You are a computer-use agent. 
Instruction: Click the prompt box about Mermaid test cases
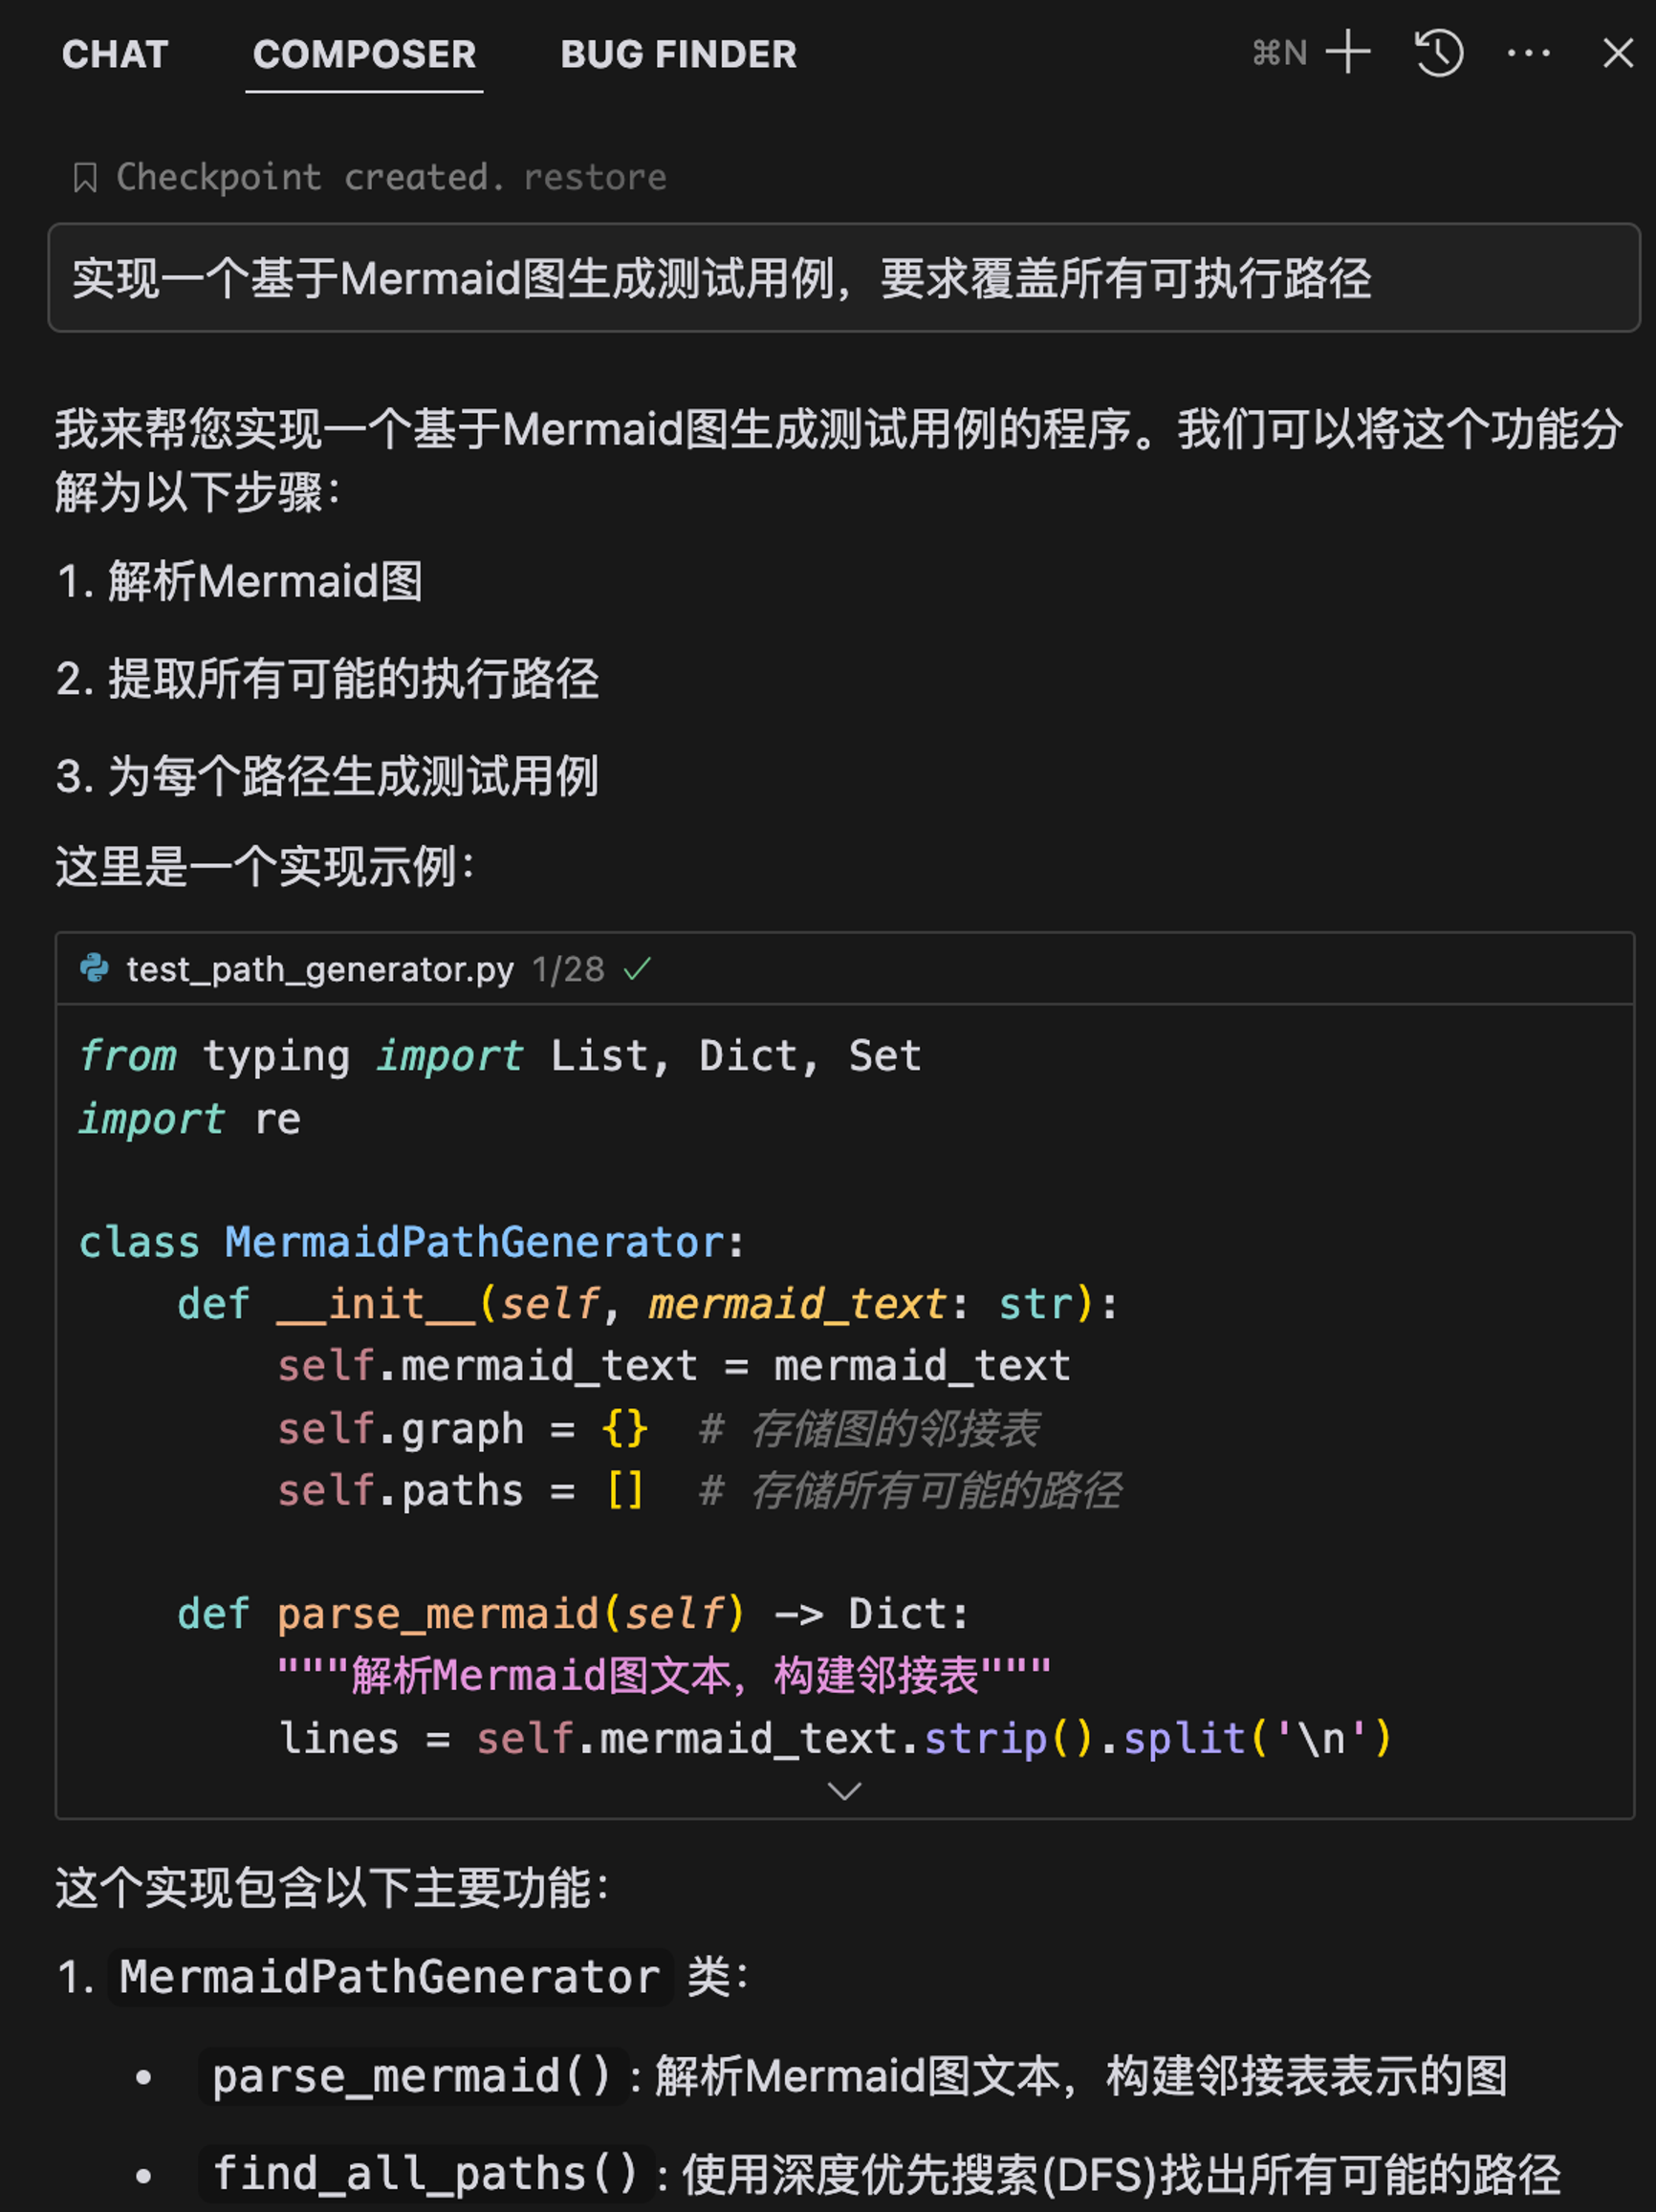click(x=844, y=278)
